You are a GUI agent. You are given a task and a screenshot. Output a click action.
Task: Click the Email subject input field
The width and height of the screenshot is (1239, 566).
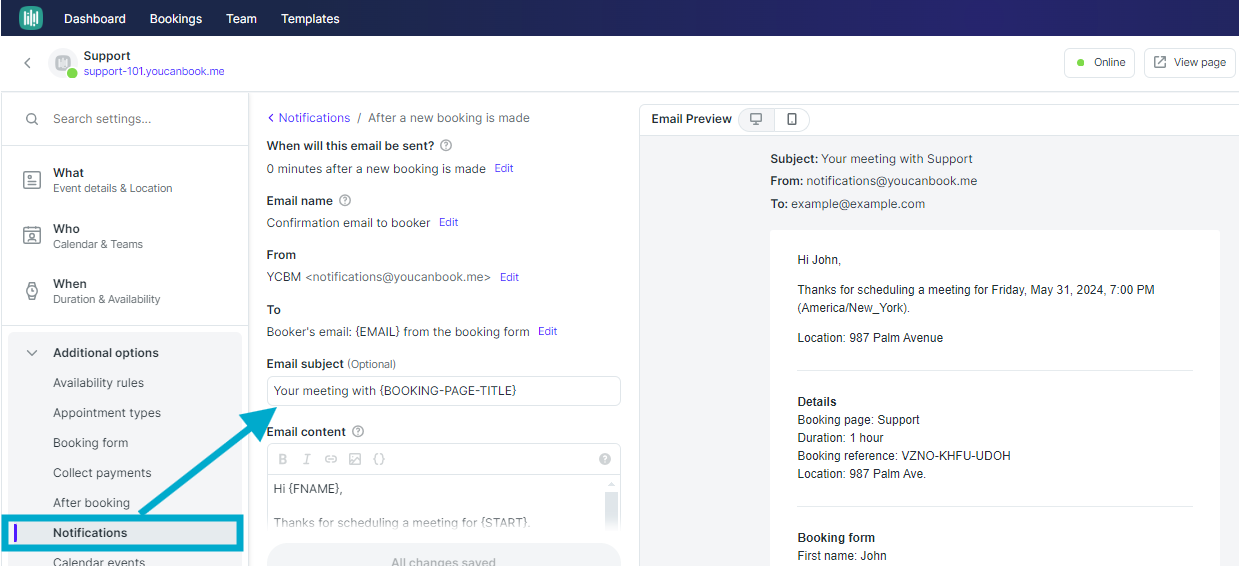coord(444,391)
